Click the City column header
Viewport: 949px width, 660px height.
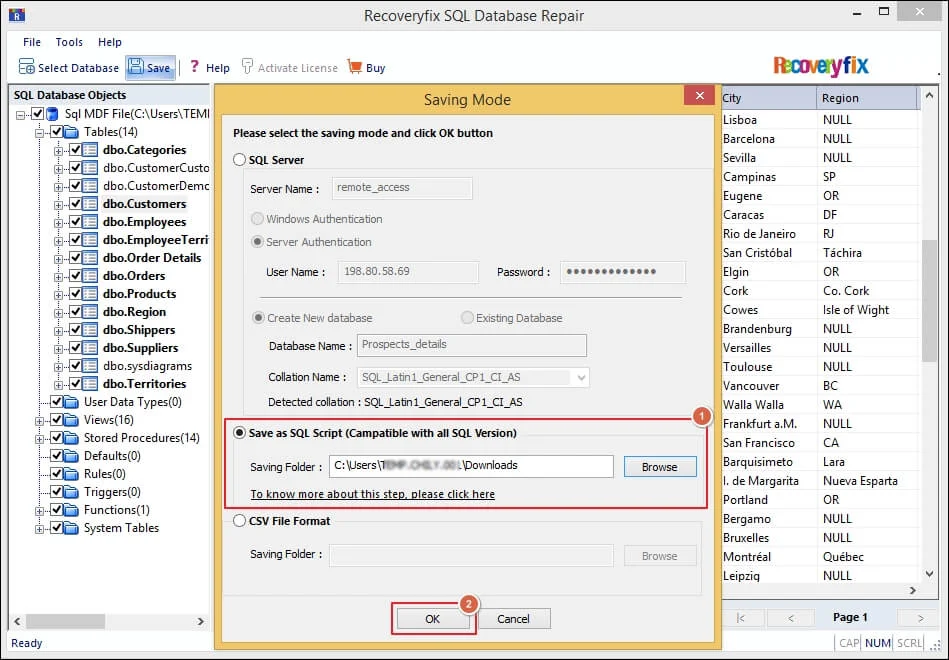tap(769, 98)
